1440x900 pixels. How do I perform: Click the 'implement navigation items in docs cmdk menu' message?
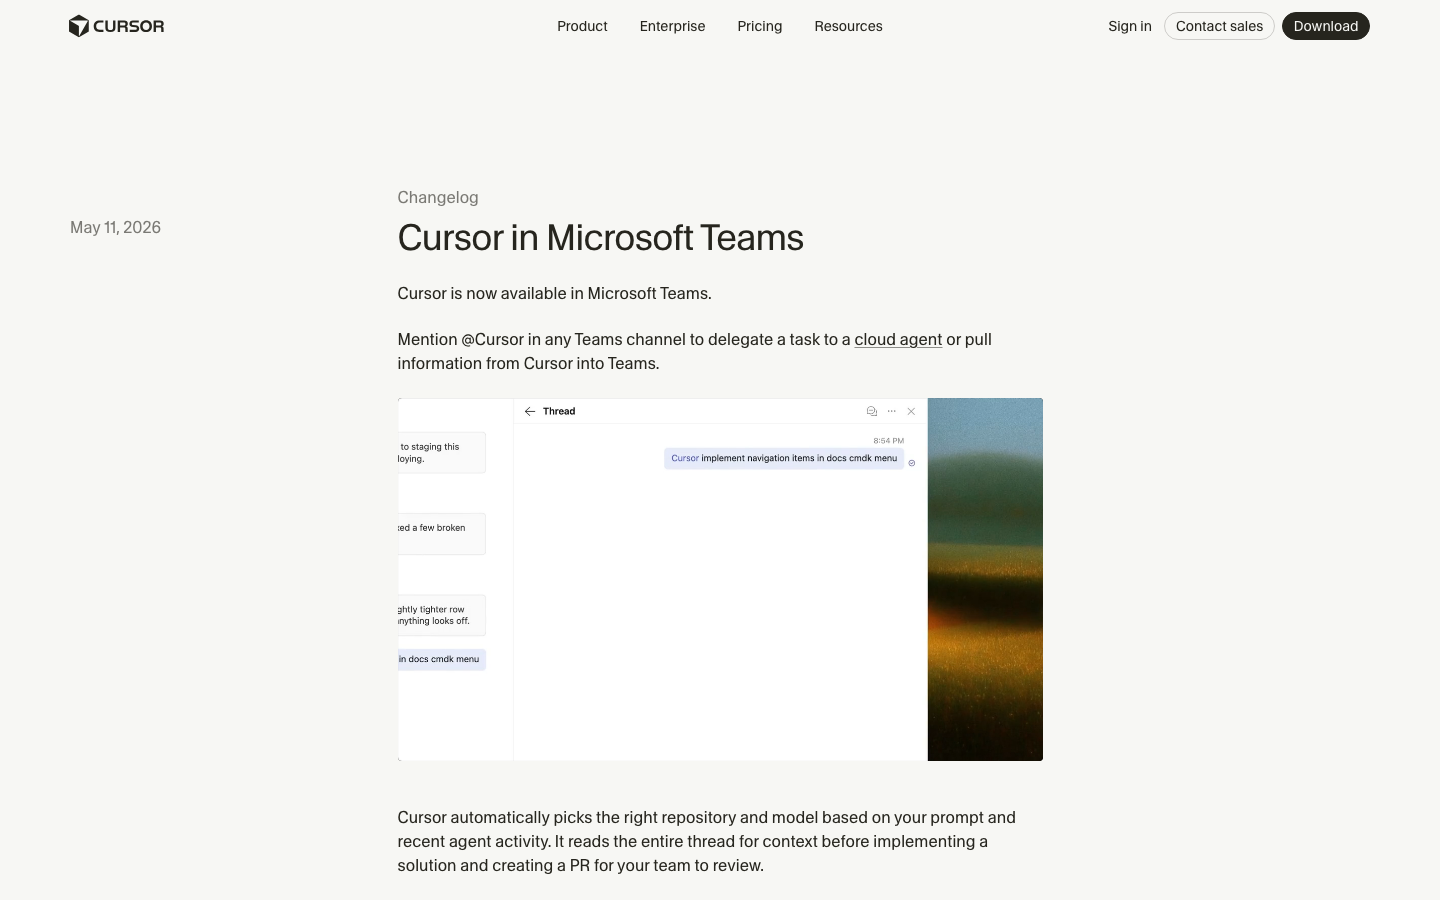[784, 458]
